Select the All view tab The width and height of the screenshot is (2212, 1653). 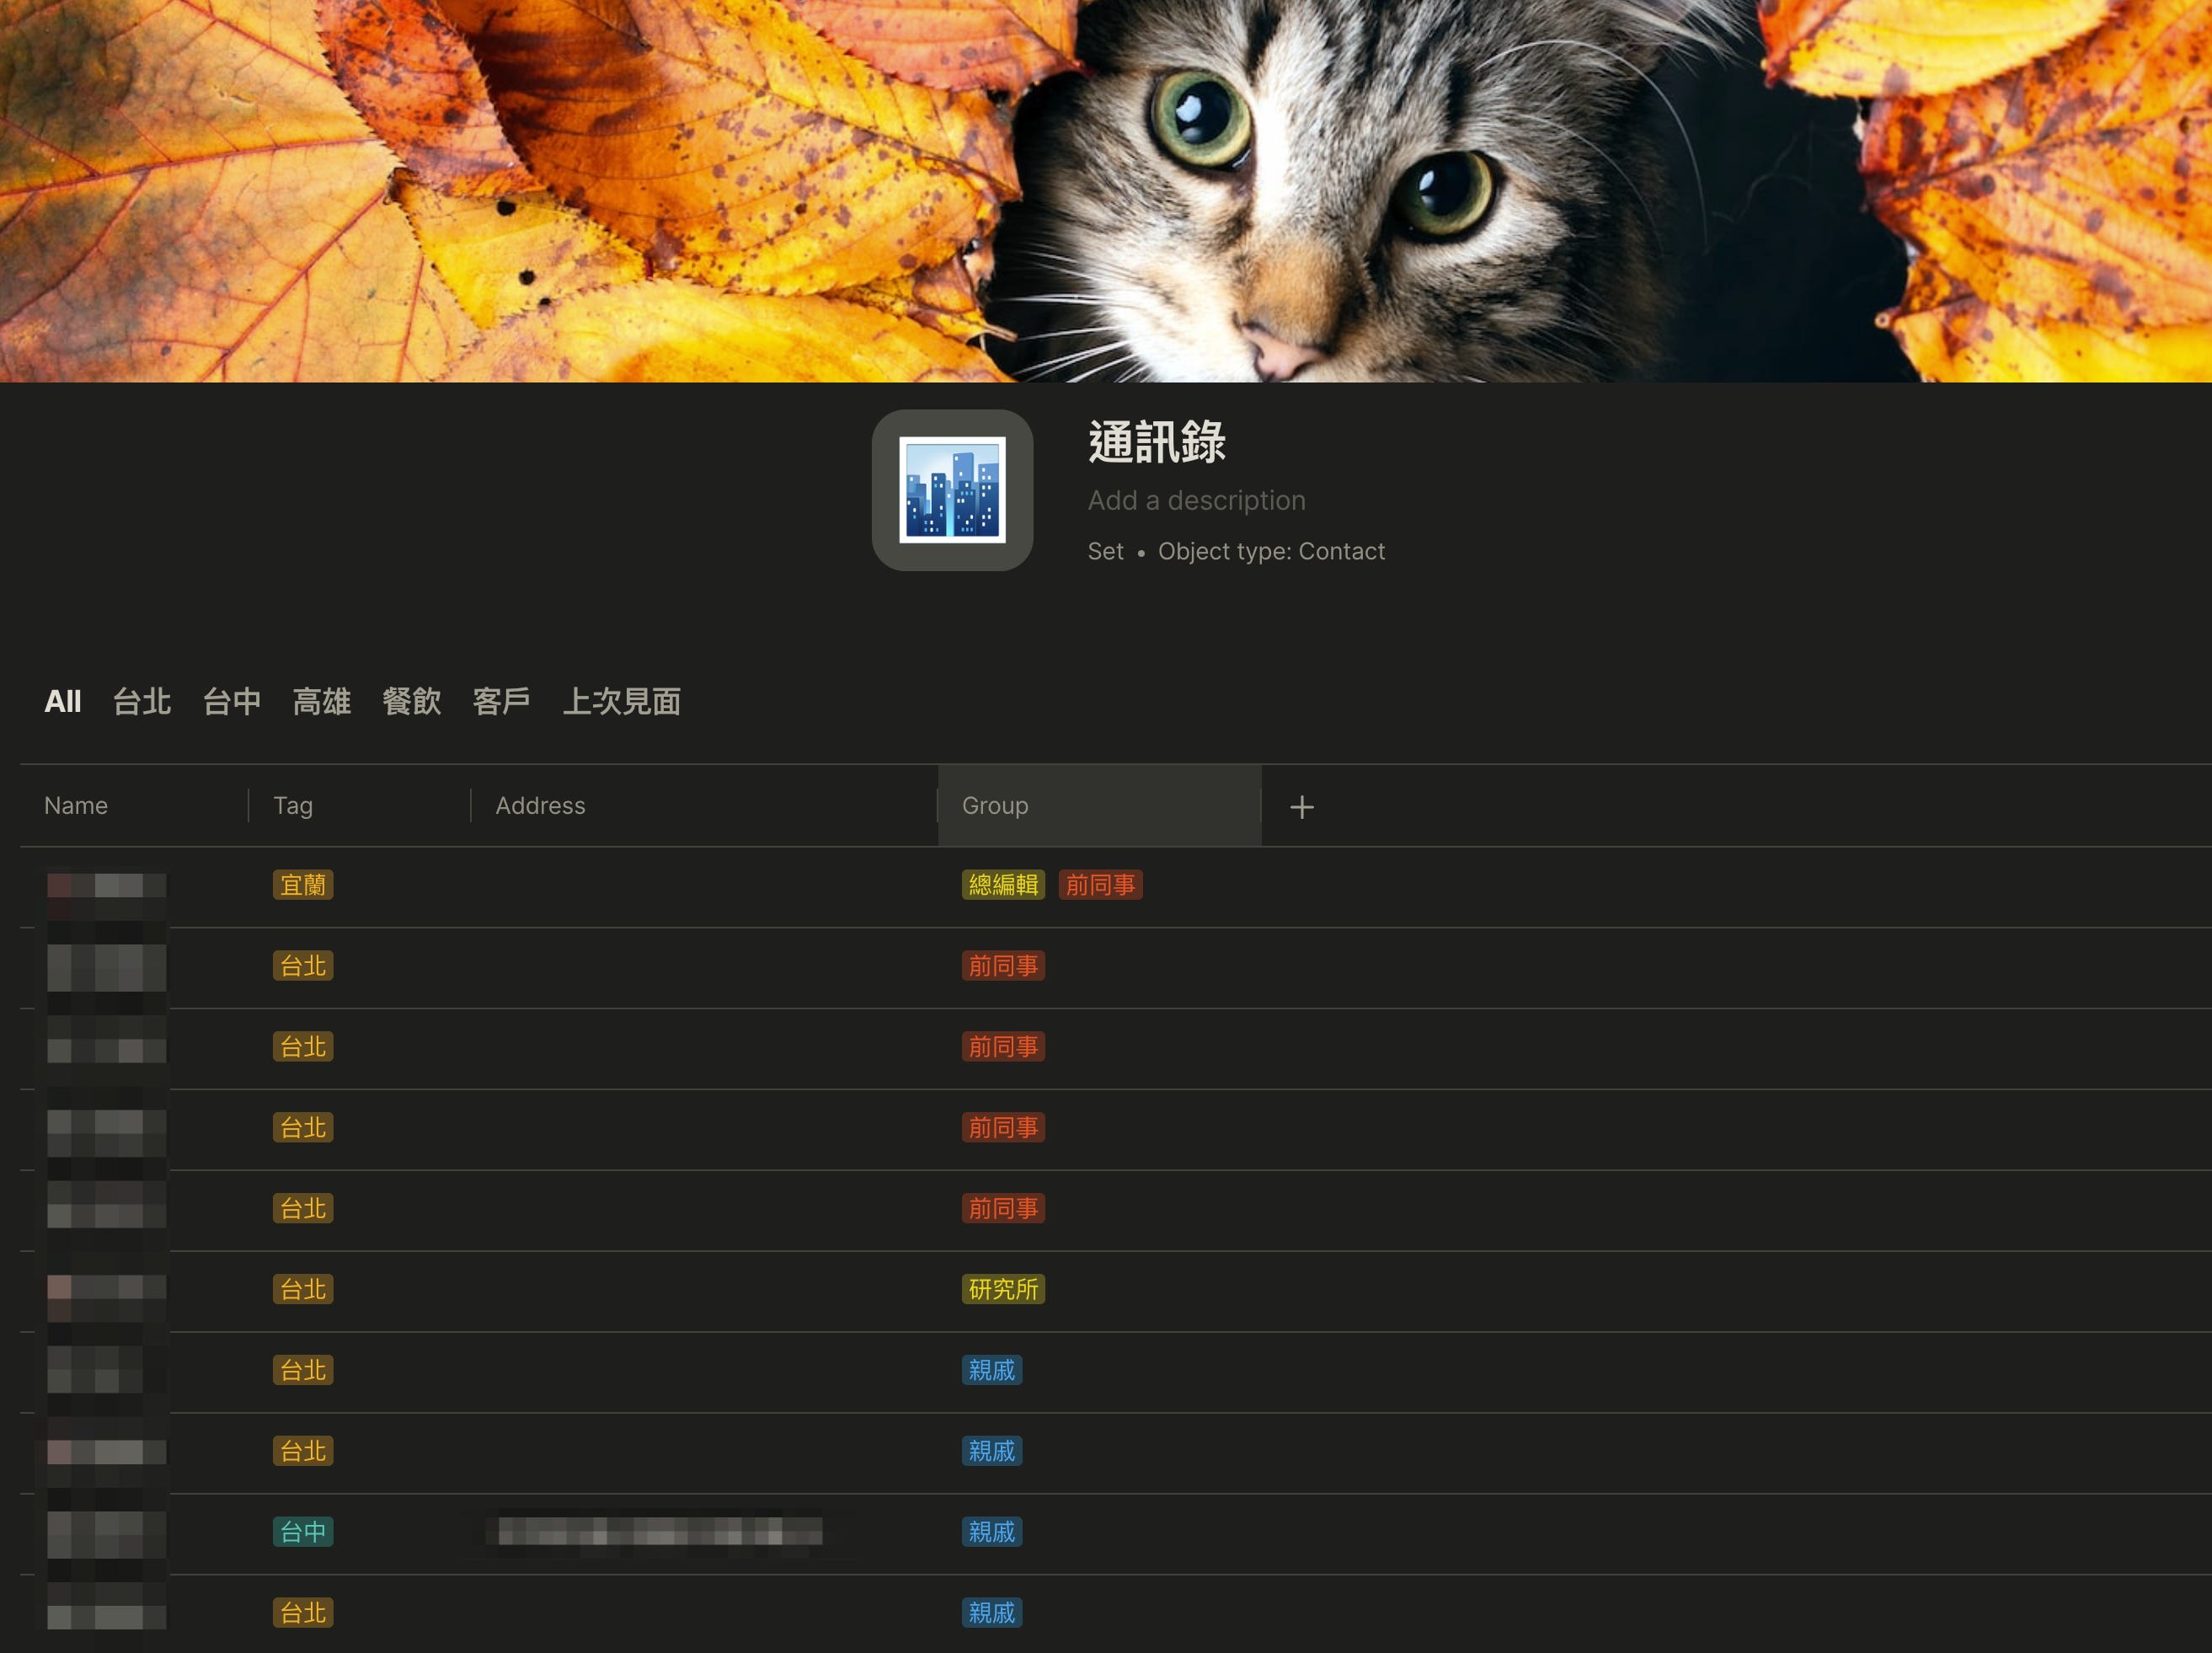62,701
